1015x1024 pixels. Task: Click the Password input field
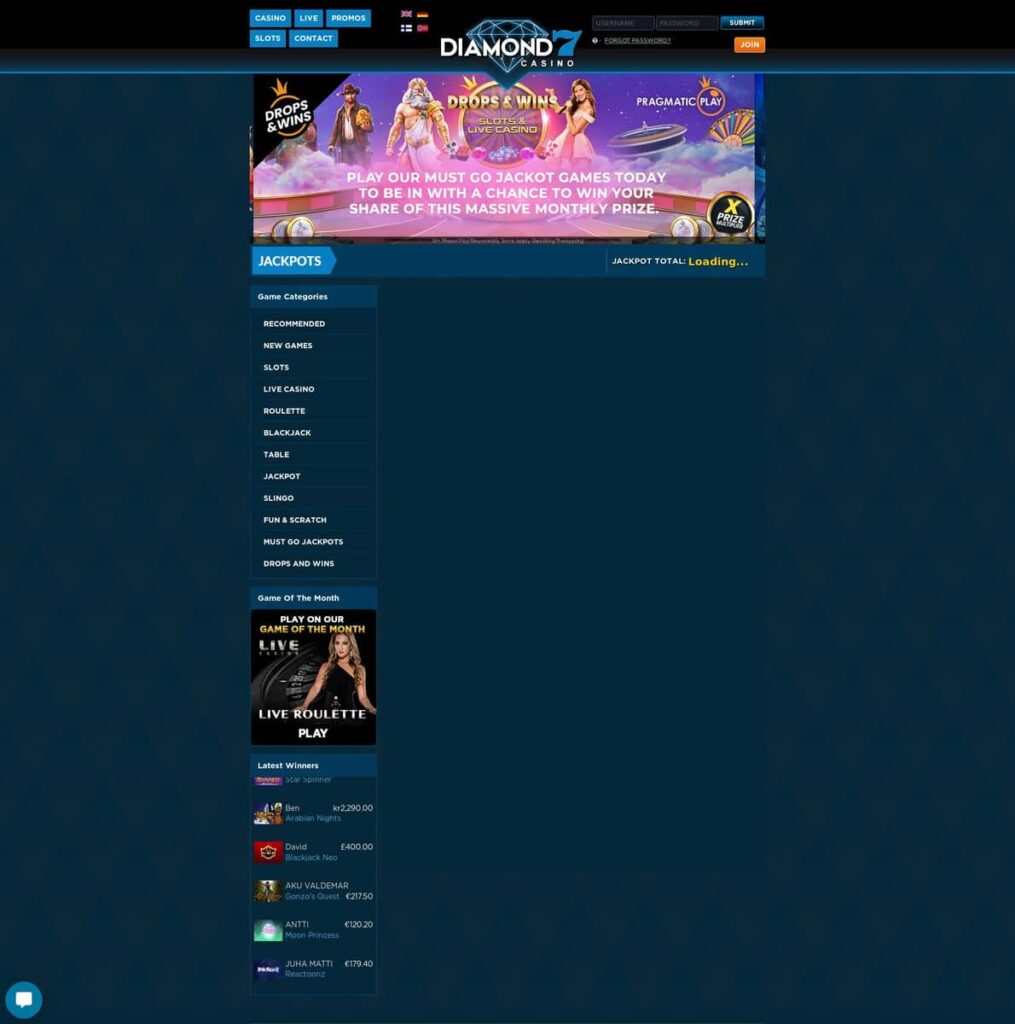[x=687, y=23]
